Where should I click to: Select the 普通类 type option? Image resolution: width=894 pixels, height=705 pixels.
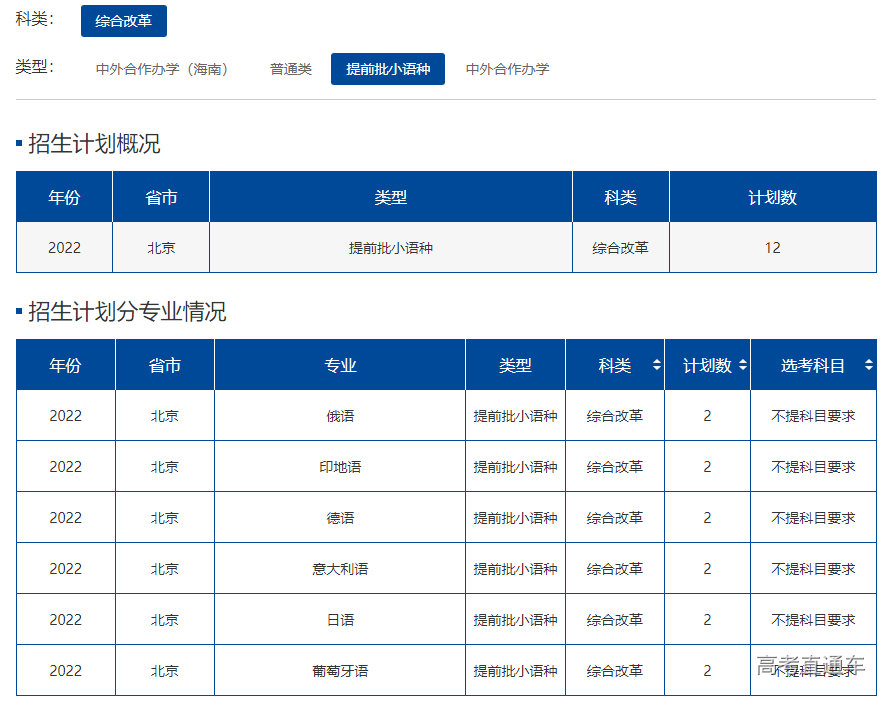pyautogui.click(x=290, y=69)
